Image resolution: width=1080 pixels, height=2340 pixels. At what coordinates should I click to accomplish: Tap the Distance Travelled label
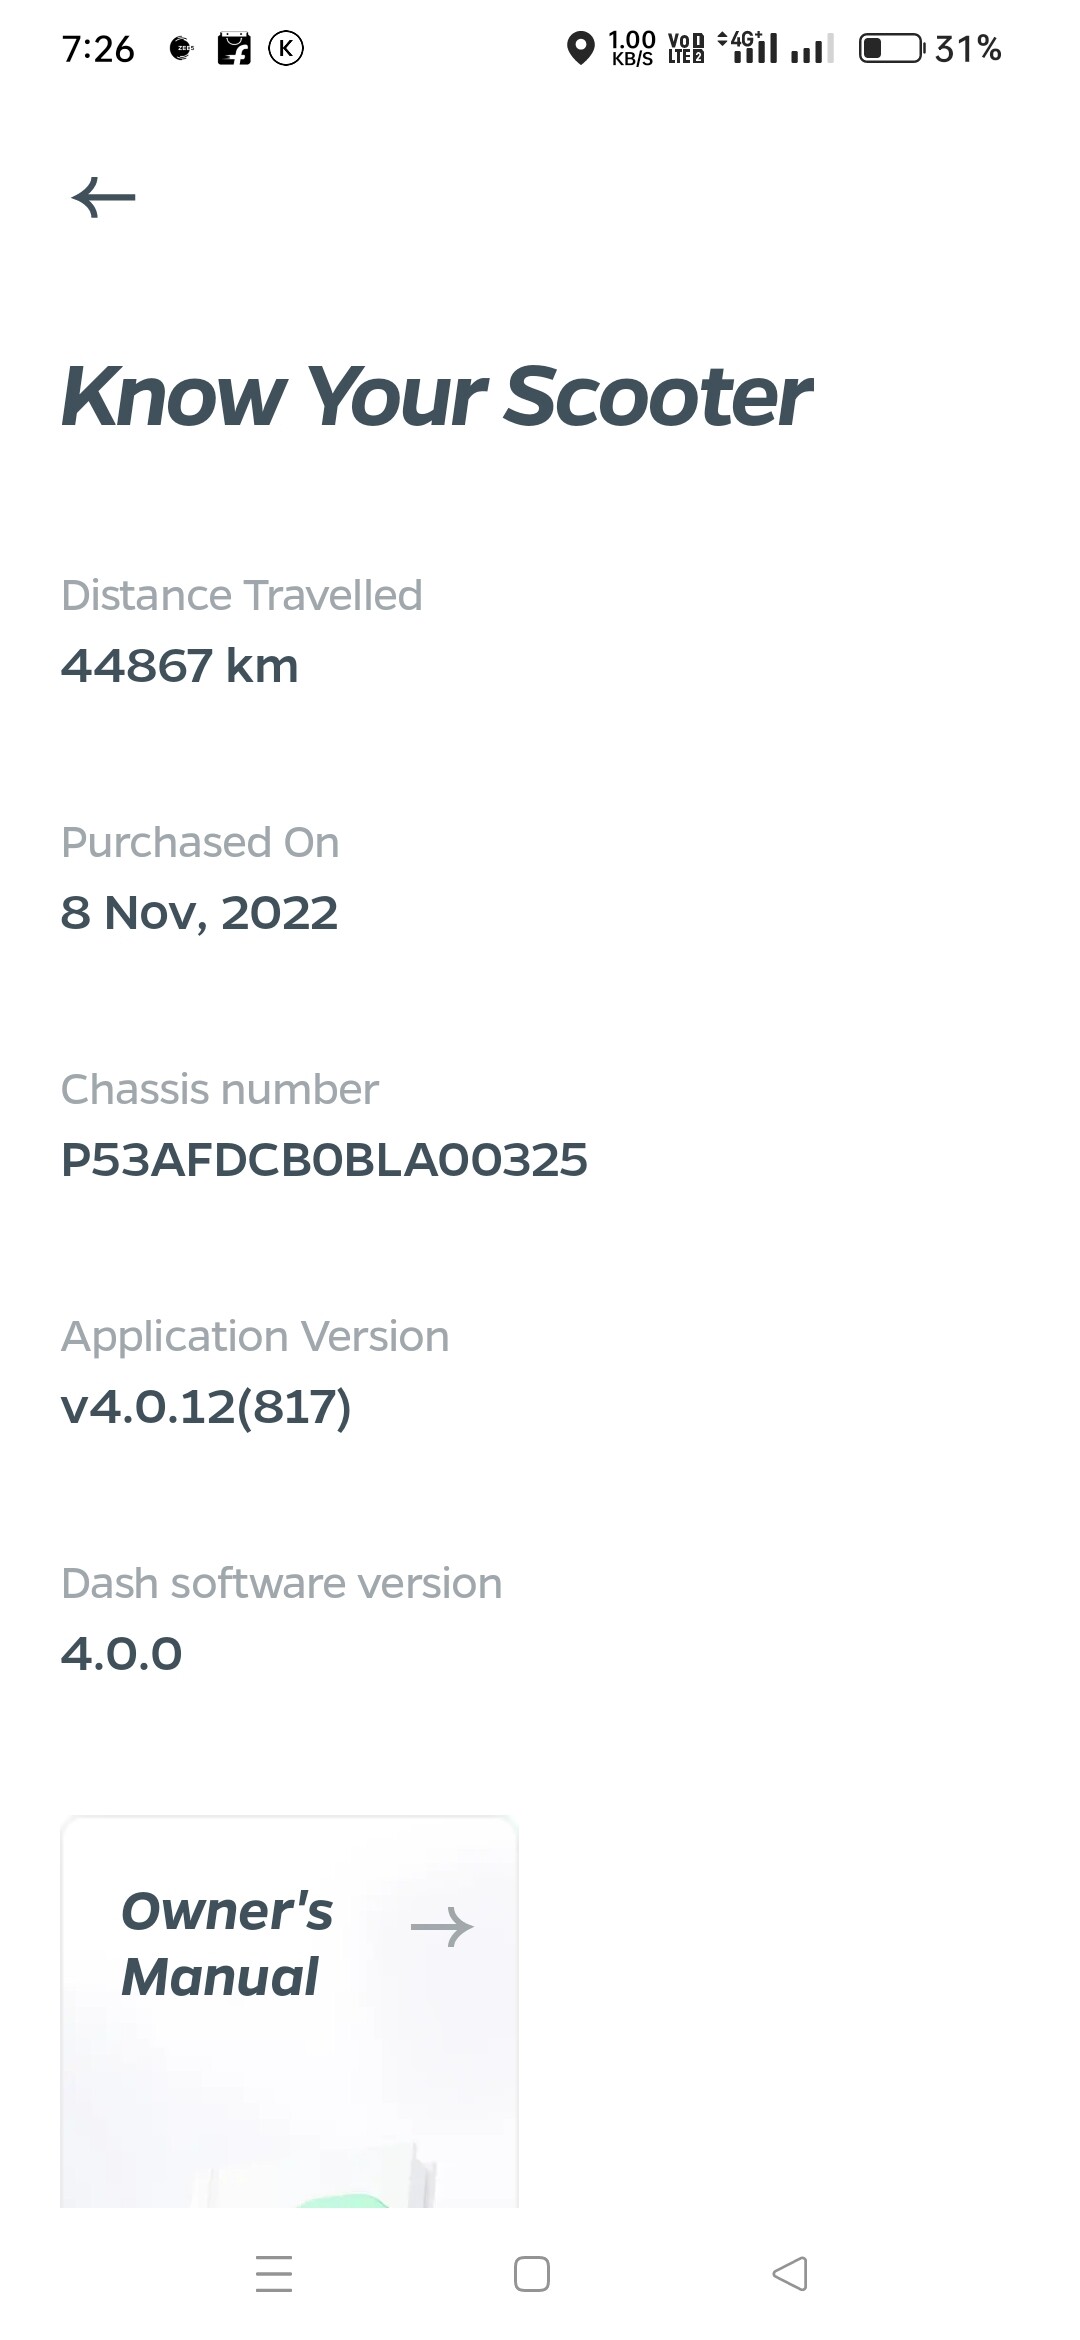click(x=242, y=595)
